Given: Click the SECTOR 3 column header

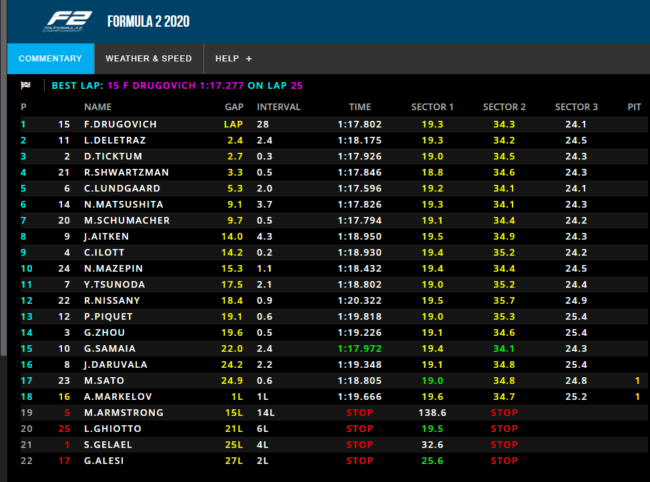Looking at the screenshot, I should pos(576,107).
